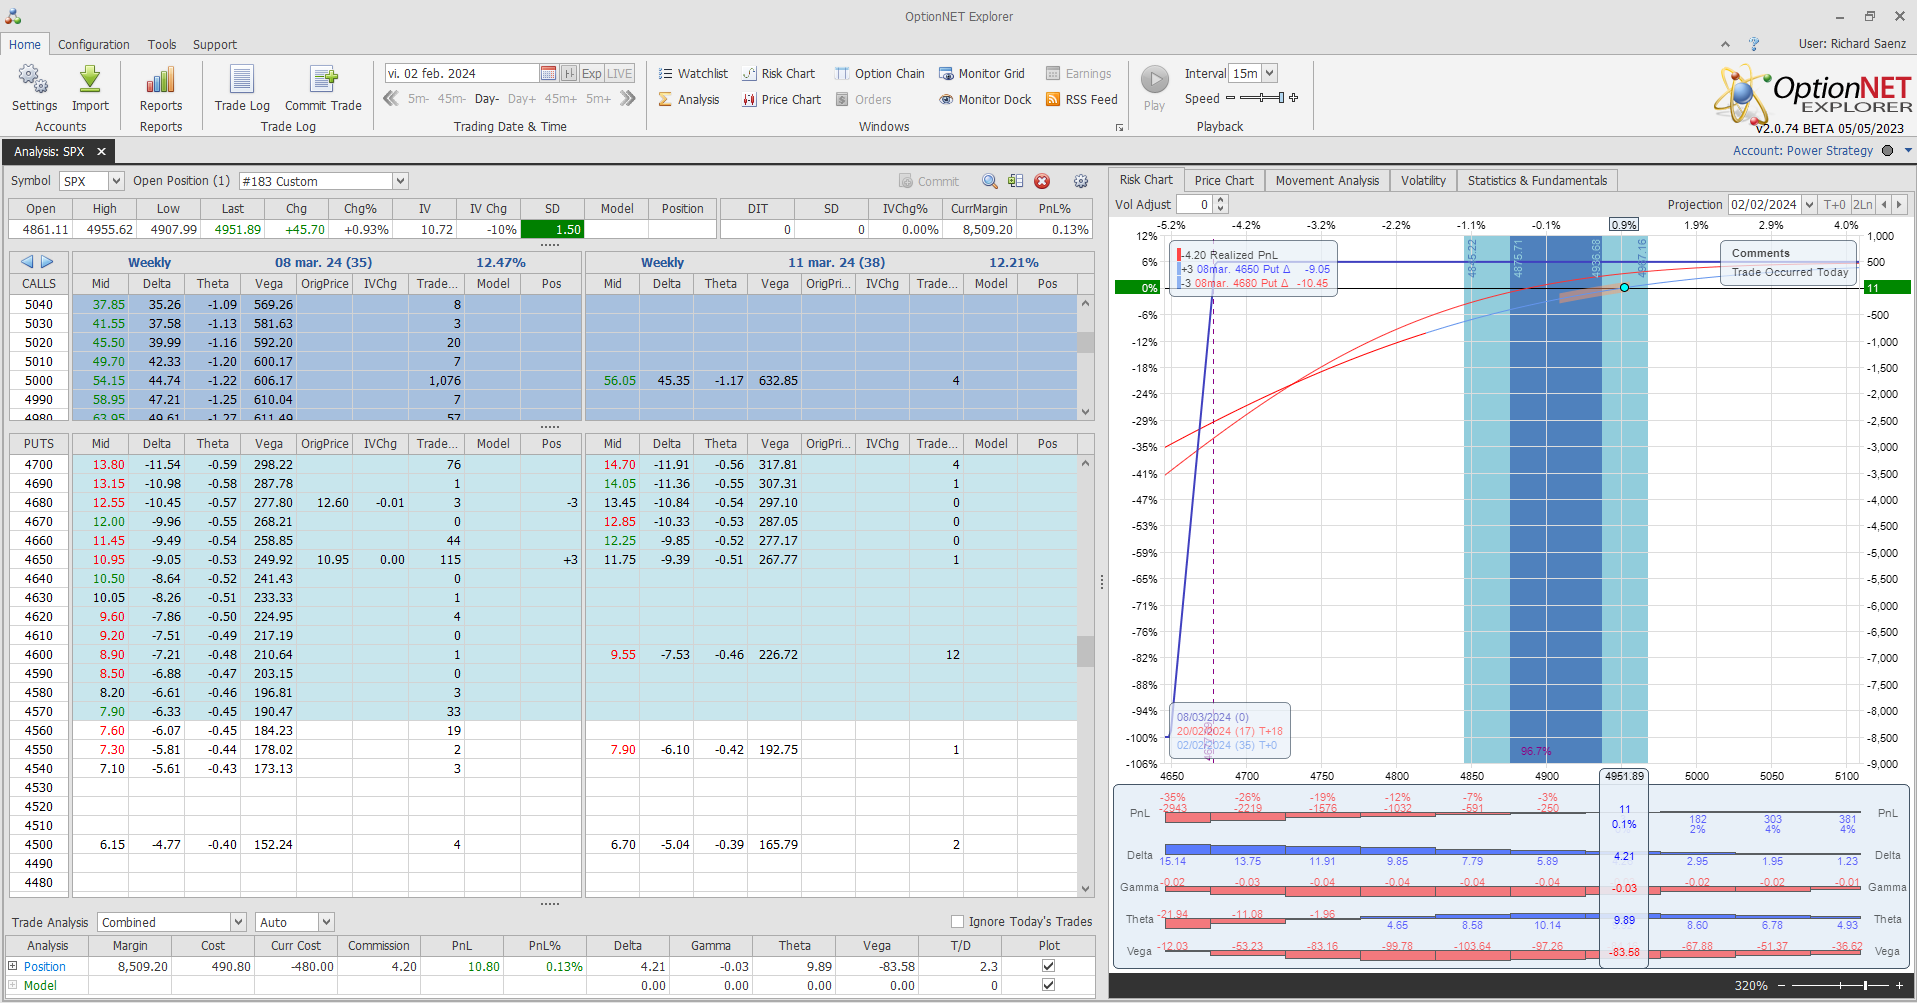Screen dimensions: 1917x1003
Task: Open the Reports bar chart icon
Action: tap(161, 88)
